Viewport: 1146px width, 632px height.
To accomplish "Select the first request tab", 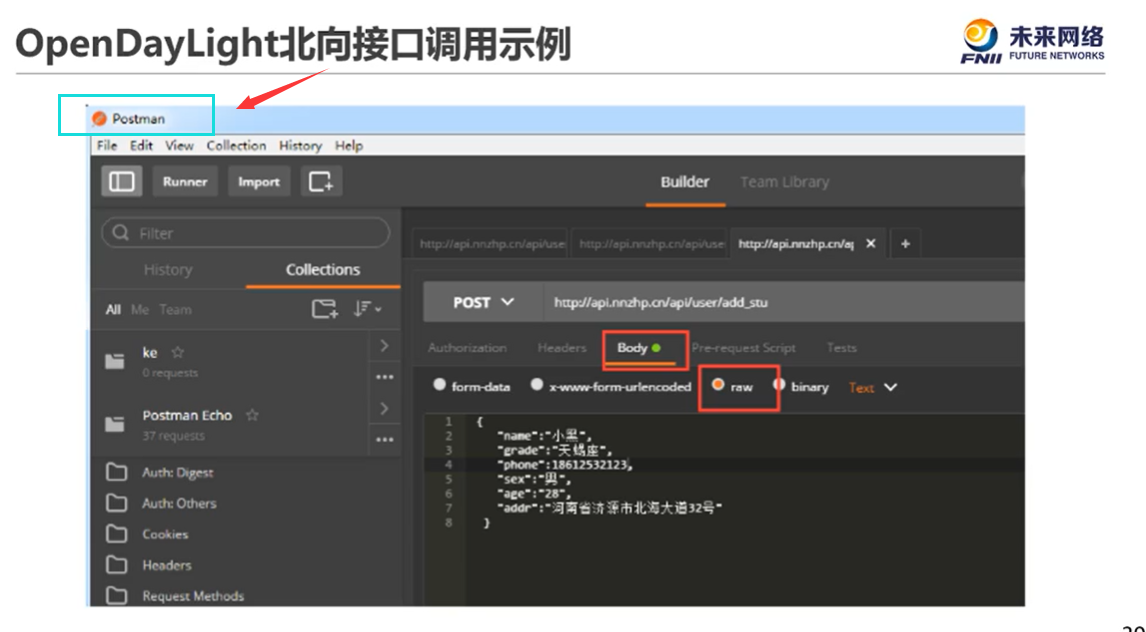I will tap(489, 243).
